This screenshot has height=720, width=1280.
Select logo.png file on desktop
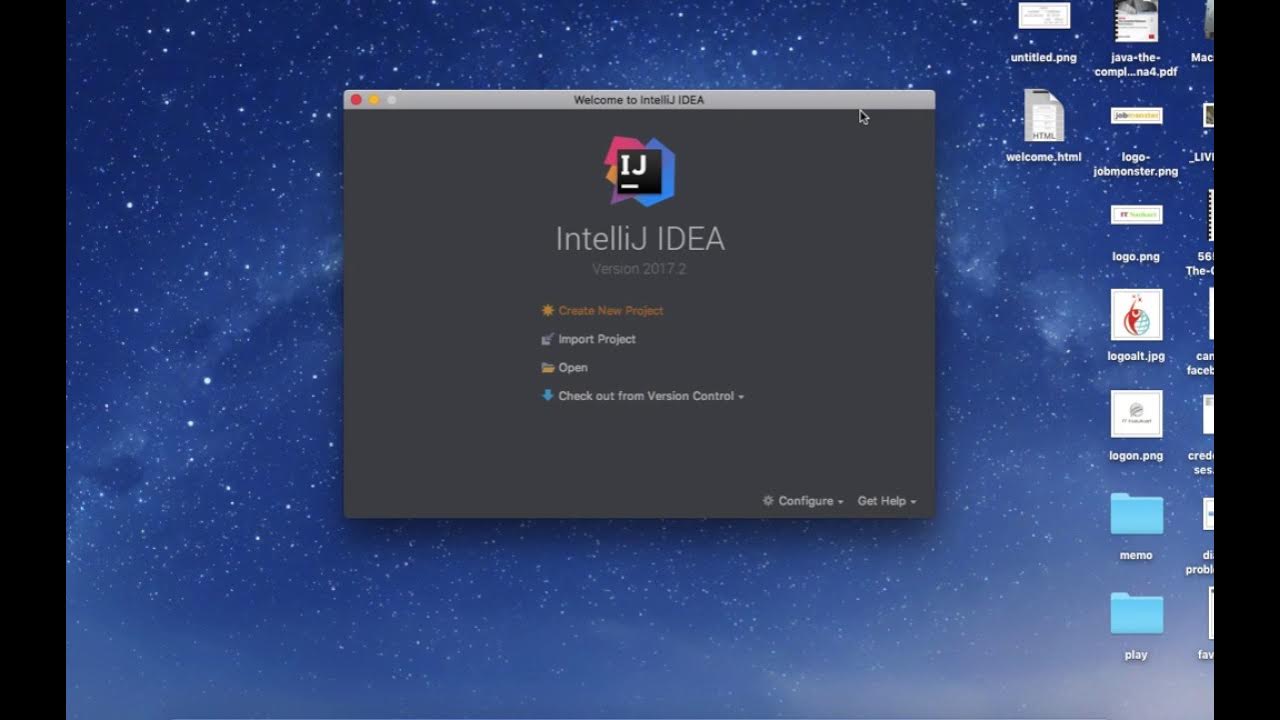point(1136,232)
